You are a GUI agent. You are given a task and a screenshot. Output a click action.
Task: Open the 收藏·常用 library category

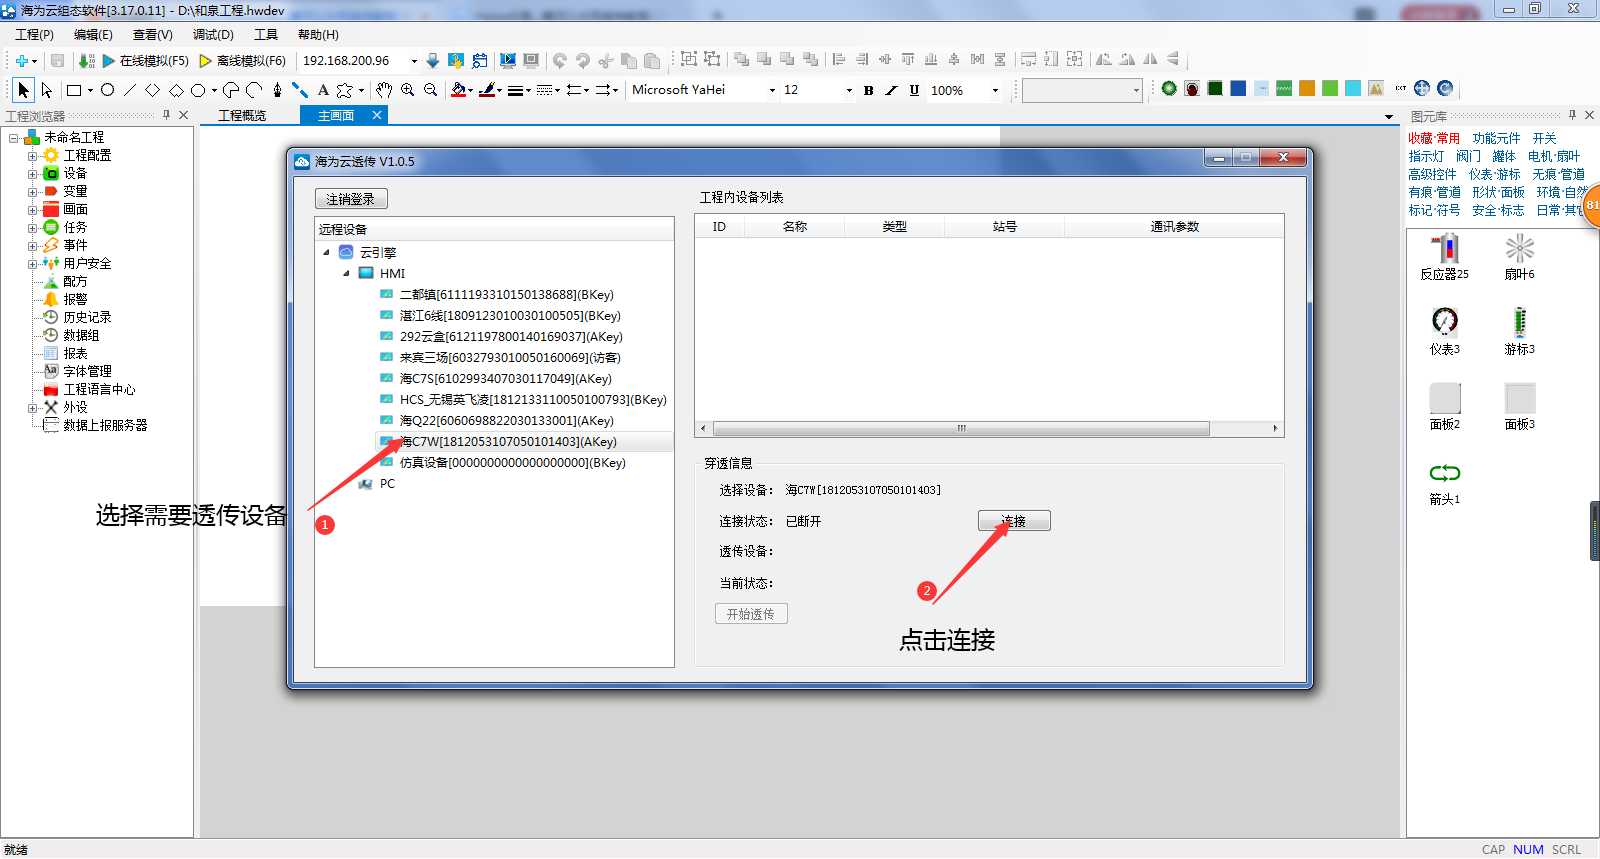coord(1434,138)
